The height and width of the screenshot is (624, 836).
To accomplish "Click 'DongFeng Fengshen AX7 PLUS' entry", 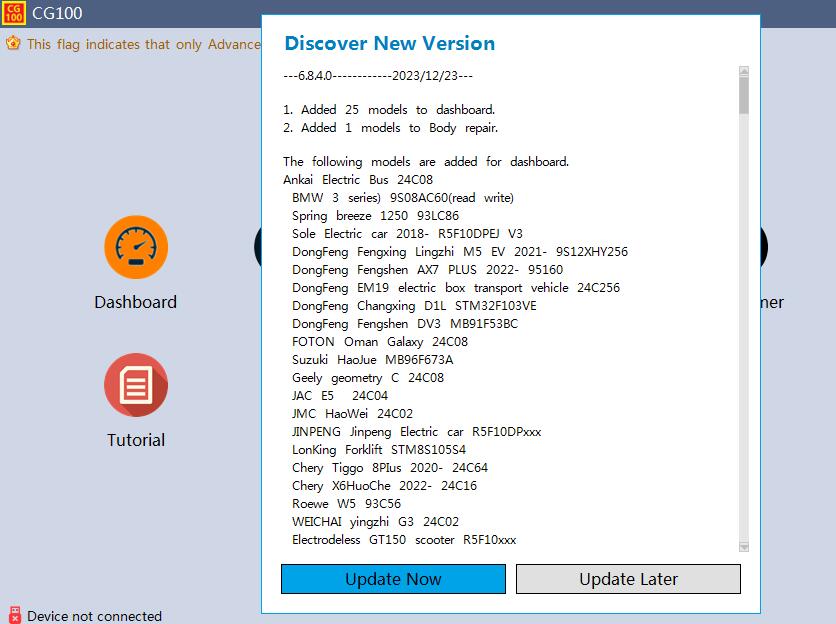I will [x=427, y=270].
